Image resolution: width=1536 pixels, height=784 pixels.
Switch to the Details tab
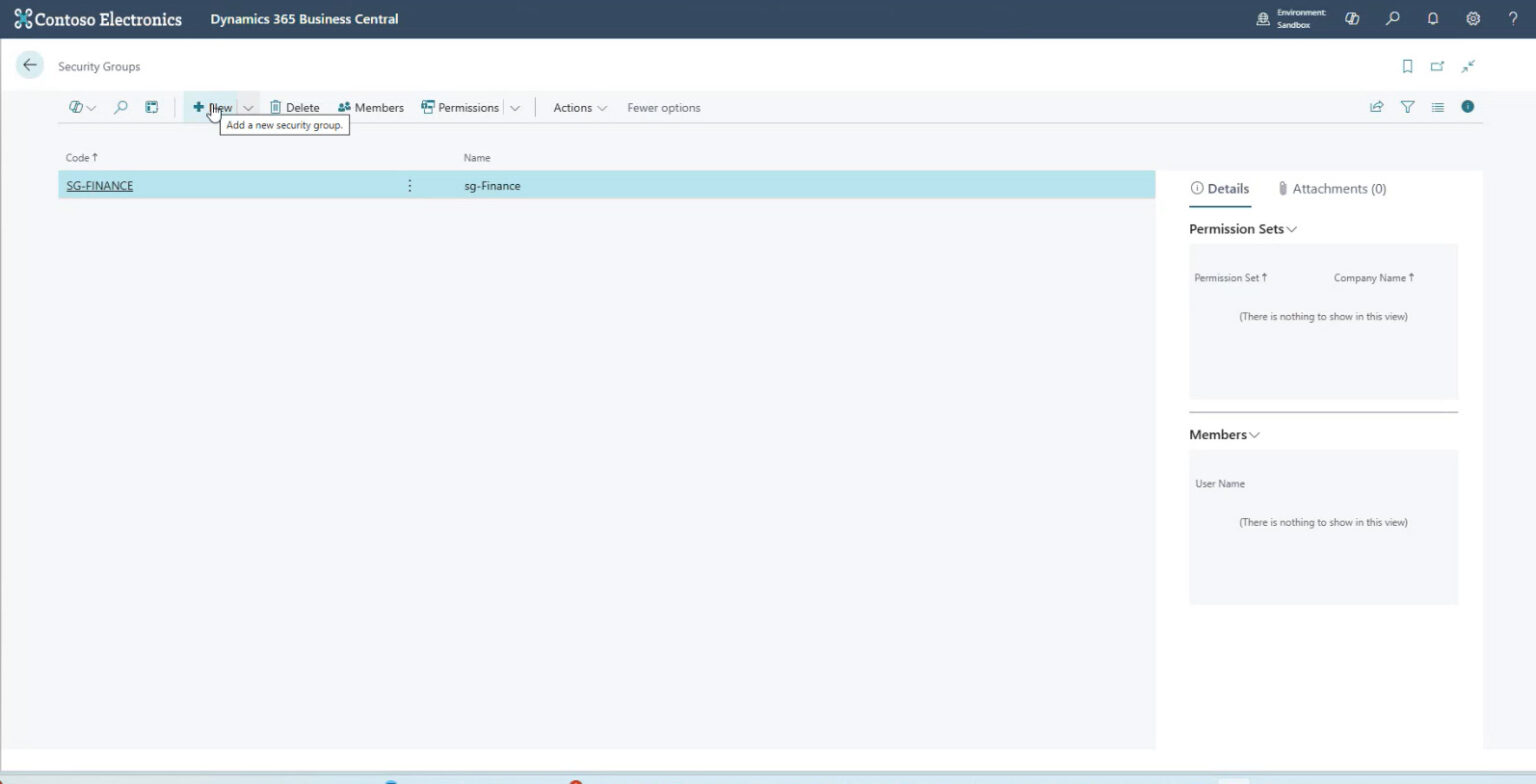pyautogui.click(x=1220, y=188)
